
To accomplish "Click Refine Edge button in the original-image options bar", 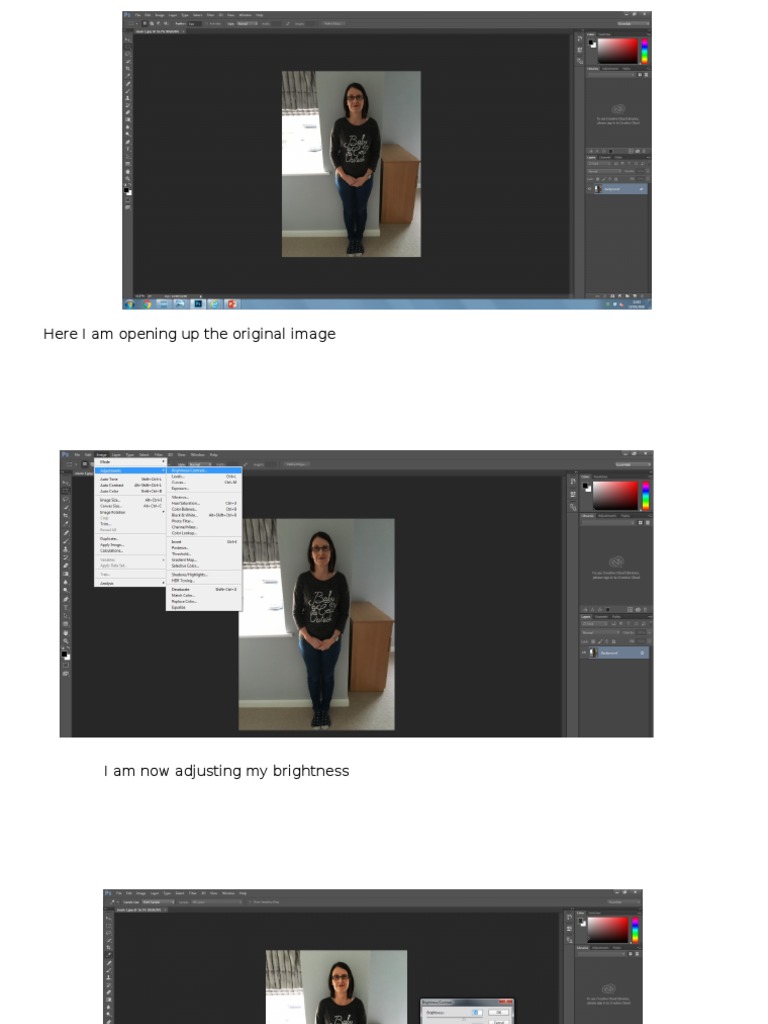I will pos(333,24).
